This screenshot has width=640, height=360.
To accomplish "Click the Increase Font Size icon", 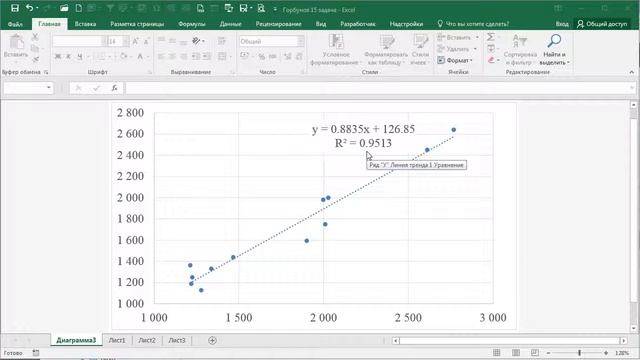I will coord(136,41).
